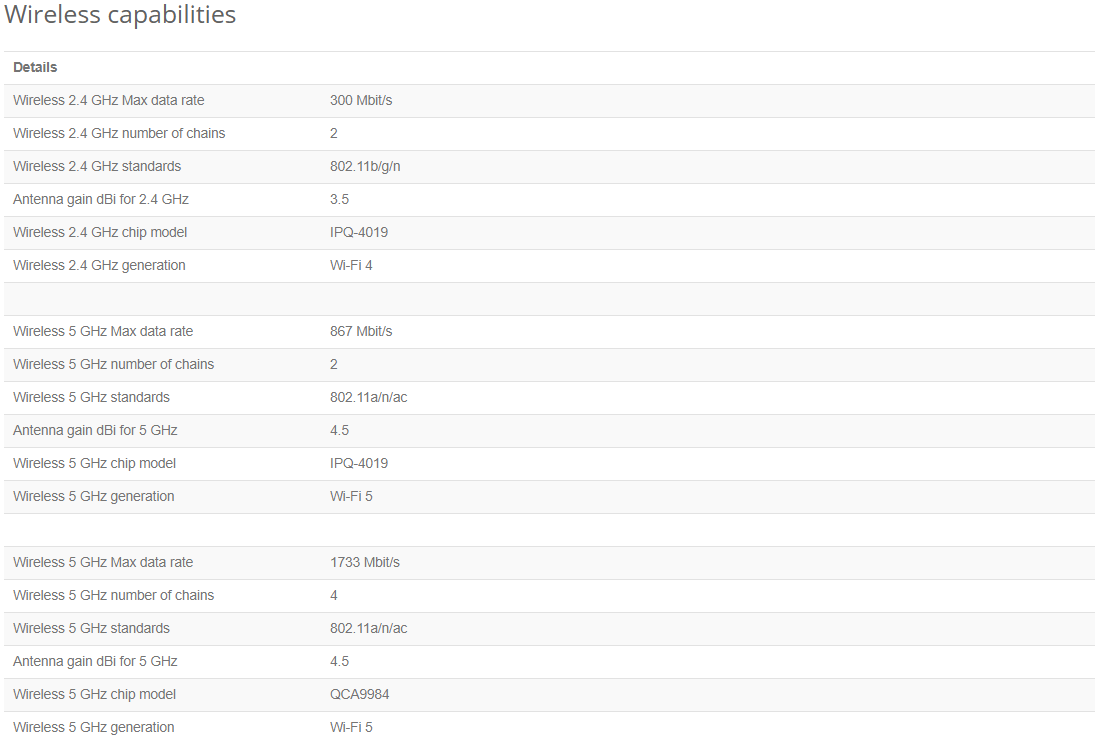Click the Wireless capabilities heading
Screen dimensions: 1107x746
tap(120, 15)
